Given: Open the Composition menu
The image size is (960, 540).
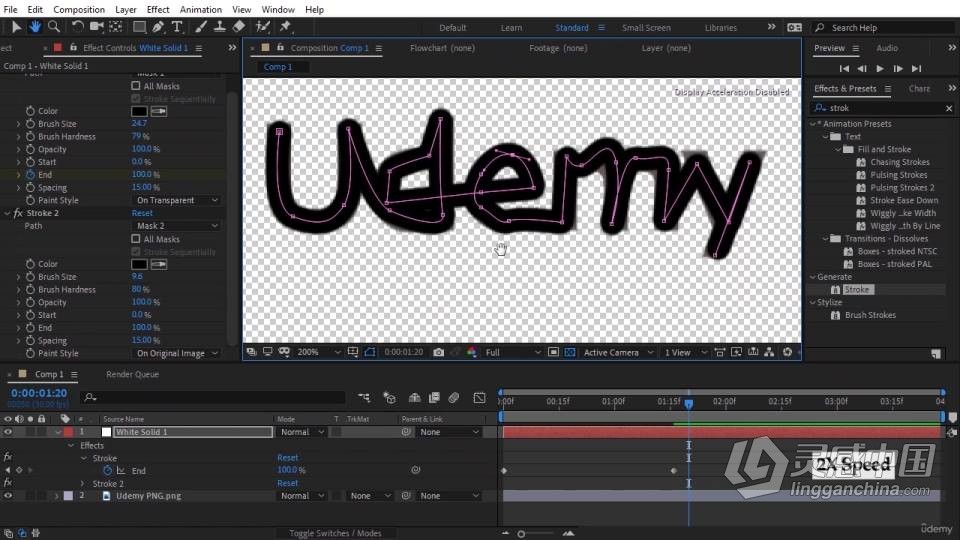Looking at the screenshot, I should pos(79,9).
